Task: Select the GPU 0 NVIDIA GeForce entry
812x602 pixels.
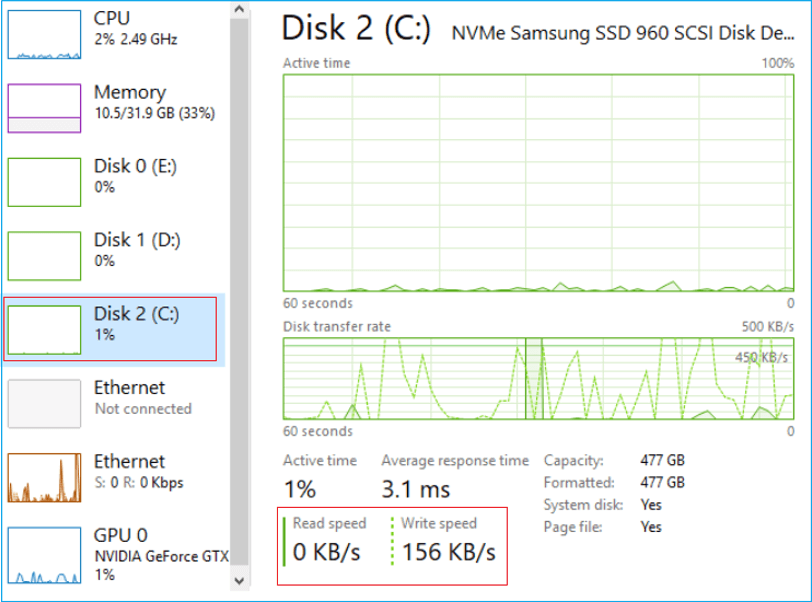Action: pyautogui.click(x=160, y=554)
